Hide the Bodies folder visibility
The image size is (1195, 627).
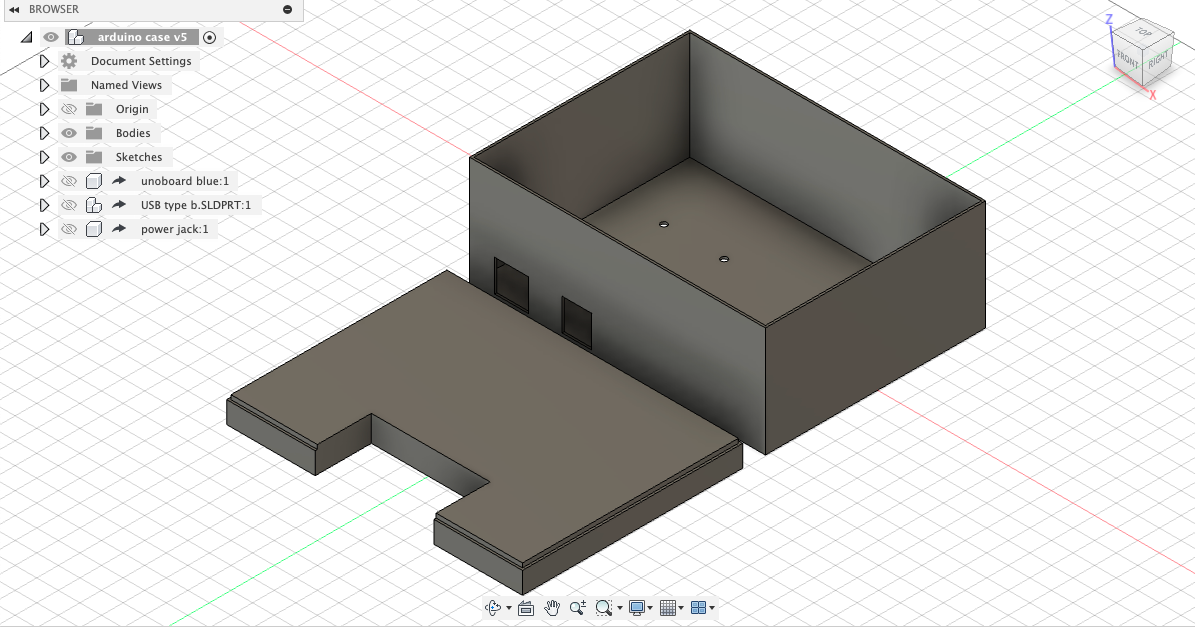(x=69, y=133)
